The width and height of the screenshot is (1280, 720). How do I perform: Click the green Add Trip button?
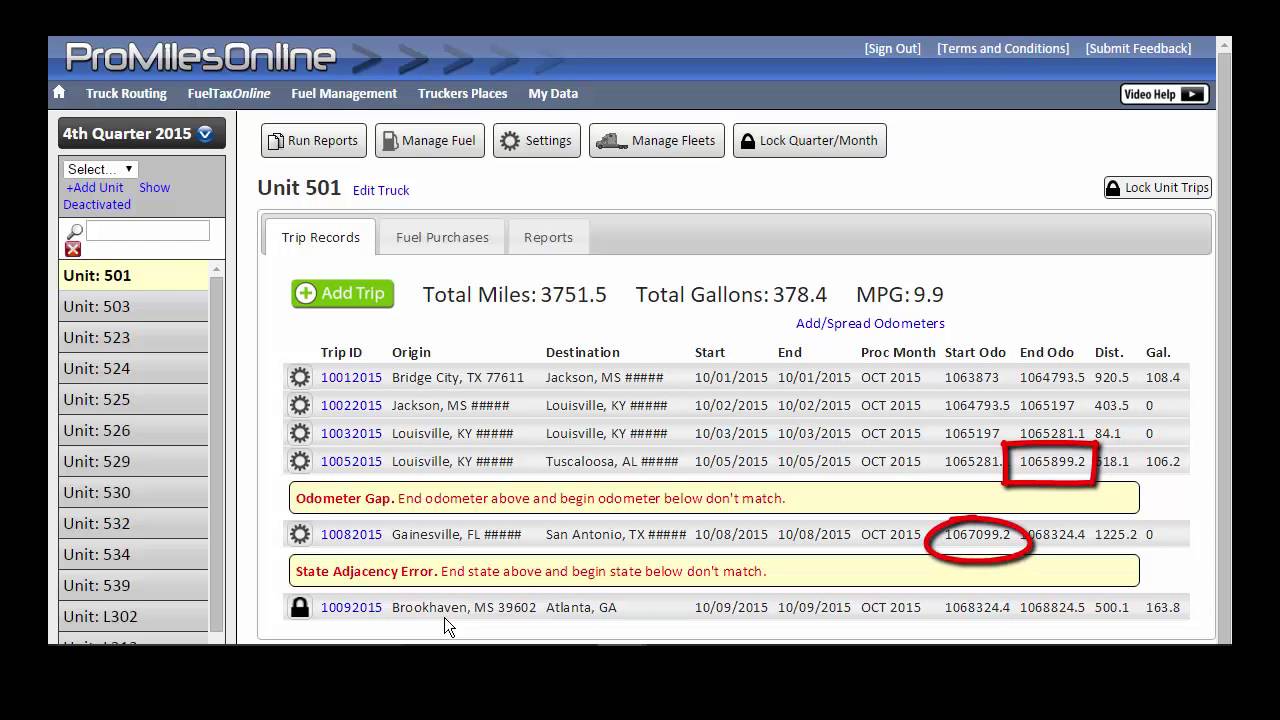tap(343, 293)
